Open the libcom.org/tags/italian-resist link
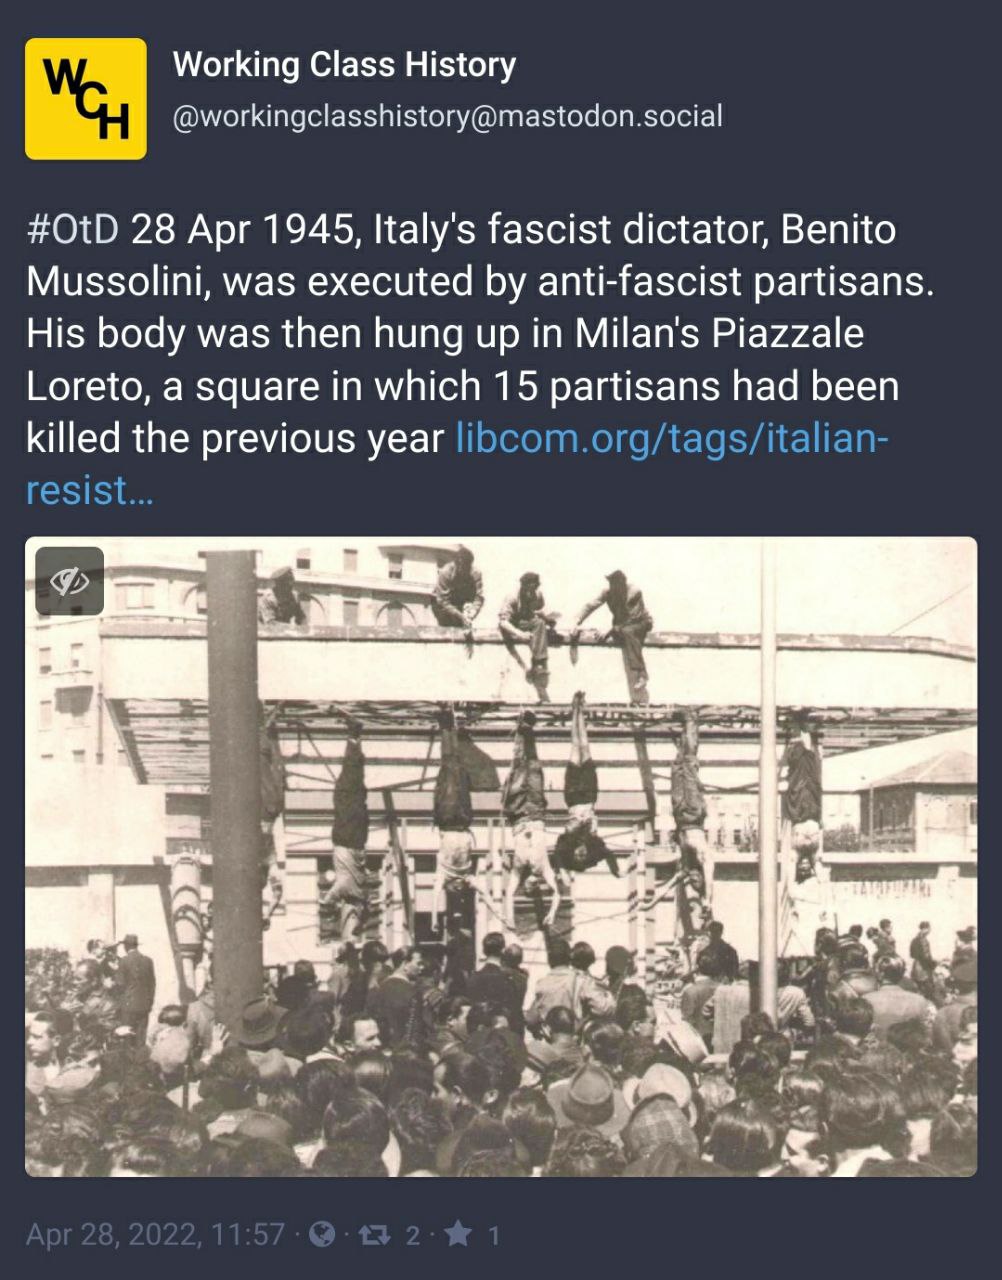1002x1280 pixels. tap(670, 438)
